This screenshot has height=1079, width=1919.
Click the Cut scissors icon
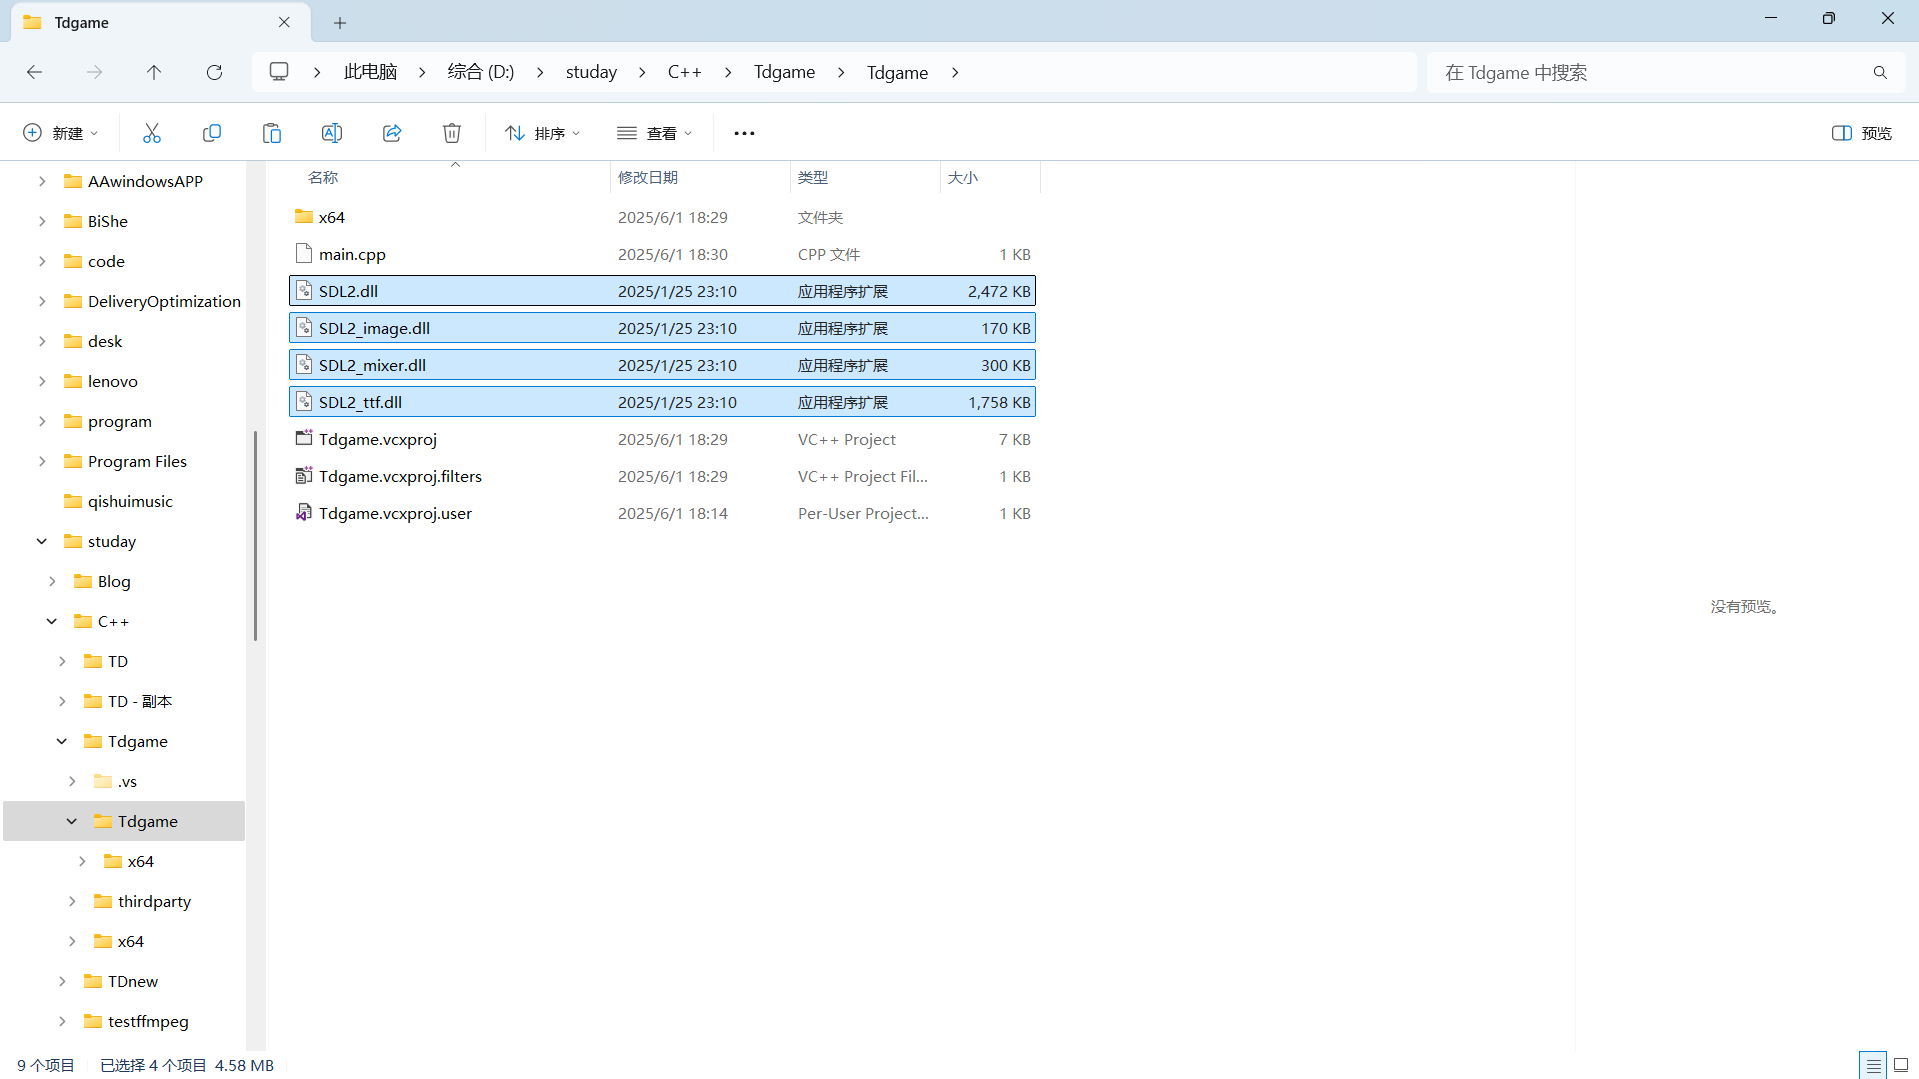pyautogui.click(x=152, y=133)
